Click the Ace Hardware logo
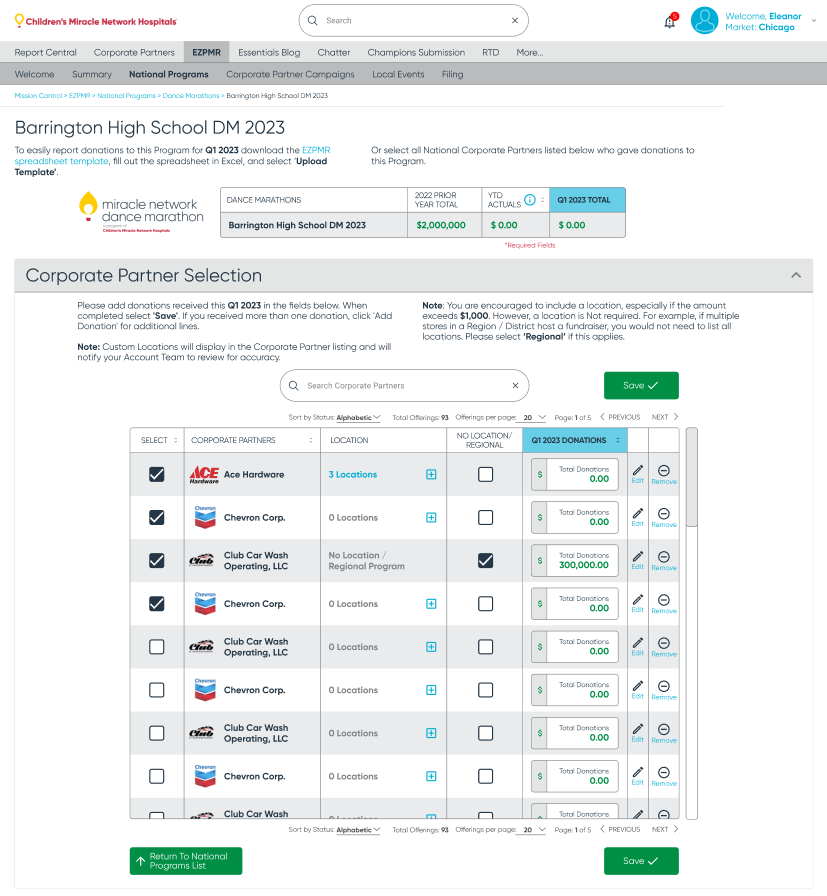Screen dimensions: 827x896 [x=204, y=474]
